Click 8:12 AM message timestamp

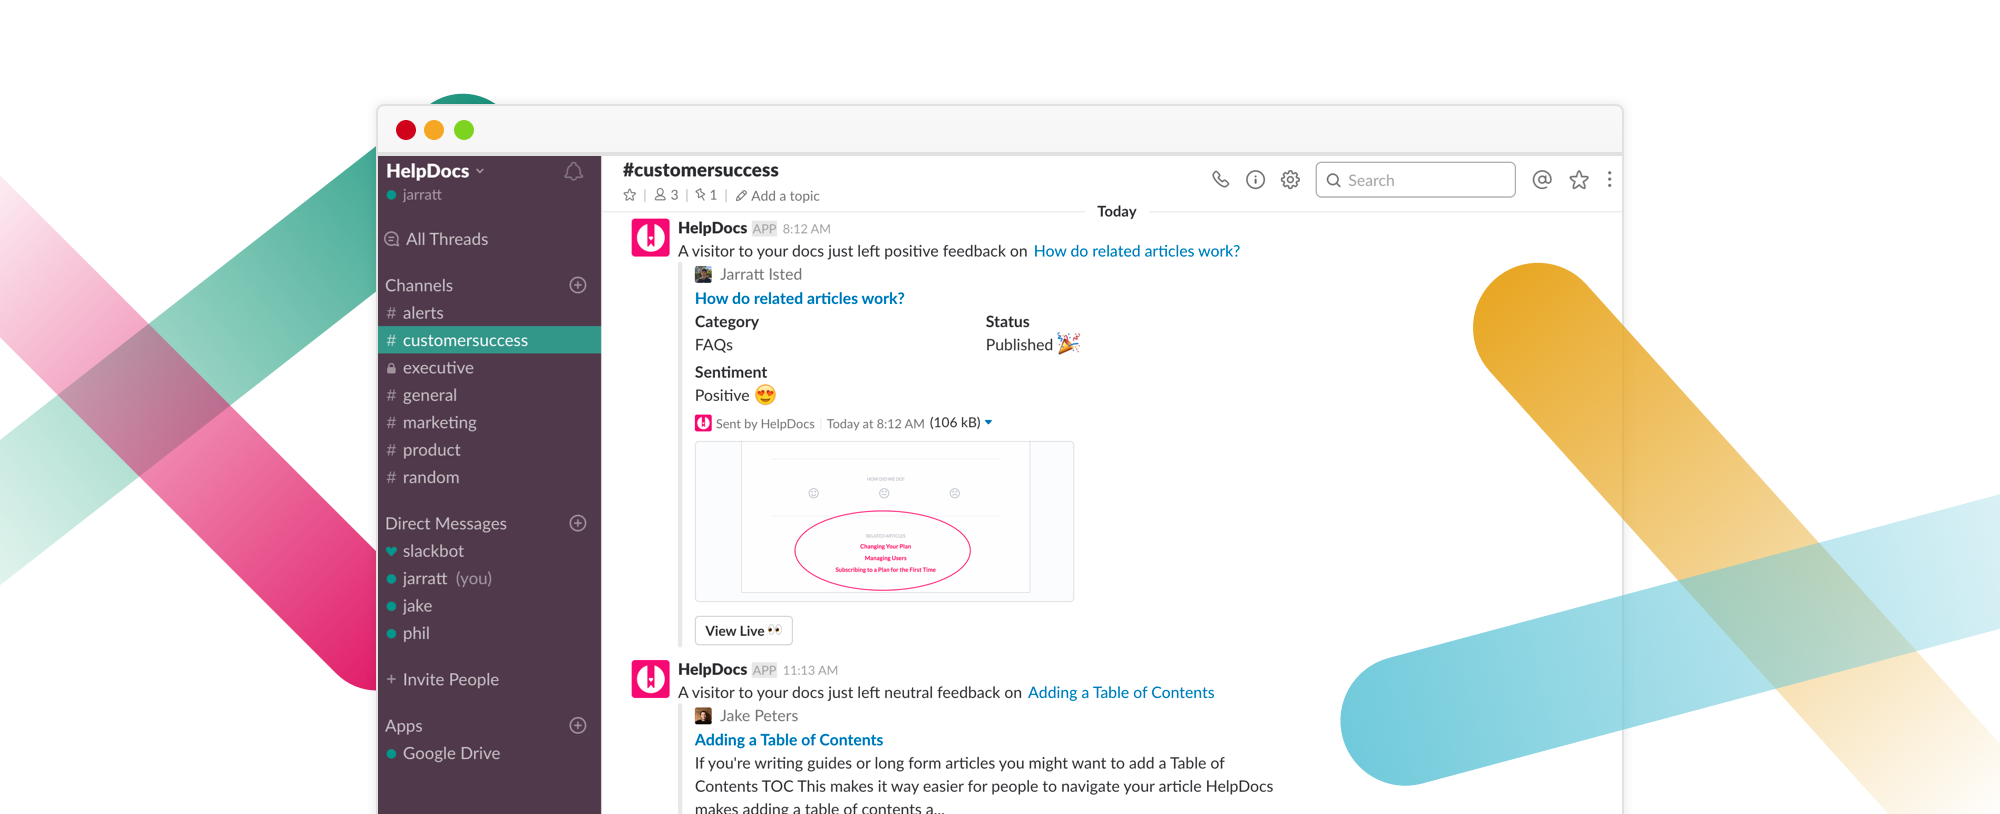click(806, 229)
